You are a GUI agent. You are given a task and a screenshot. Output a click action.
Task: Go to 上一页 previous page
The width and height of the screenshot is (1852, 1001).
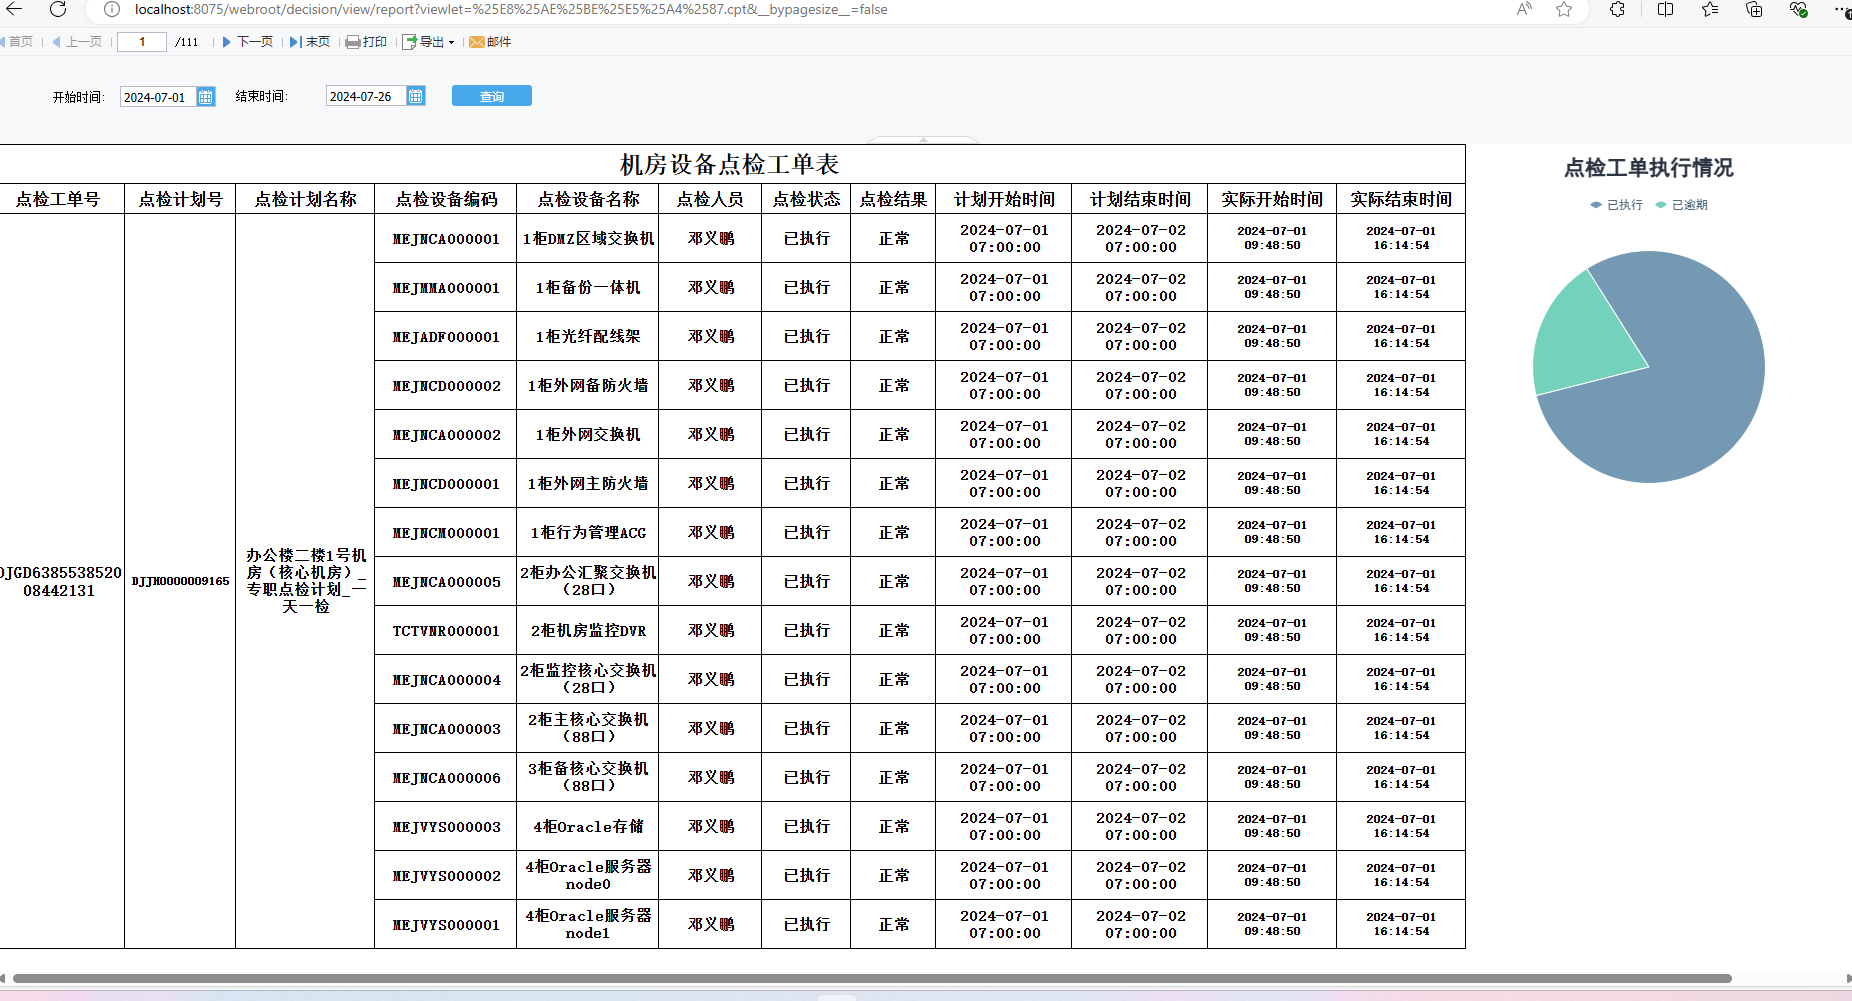77,42
